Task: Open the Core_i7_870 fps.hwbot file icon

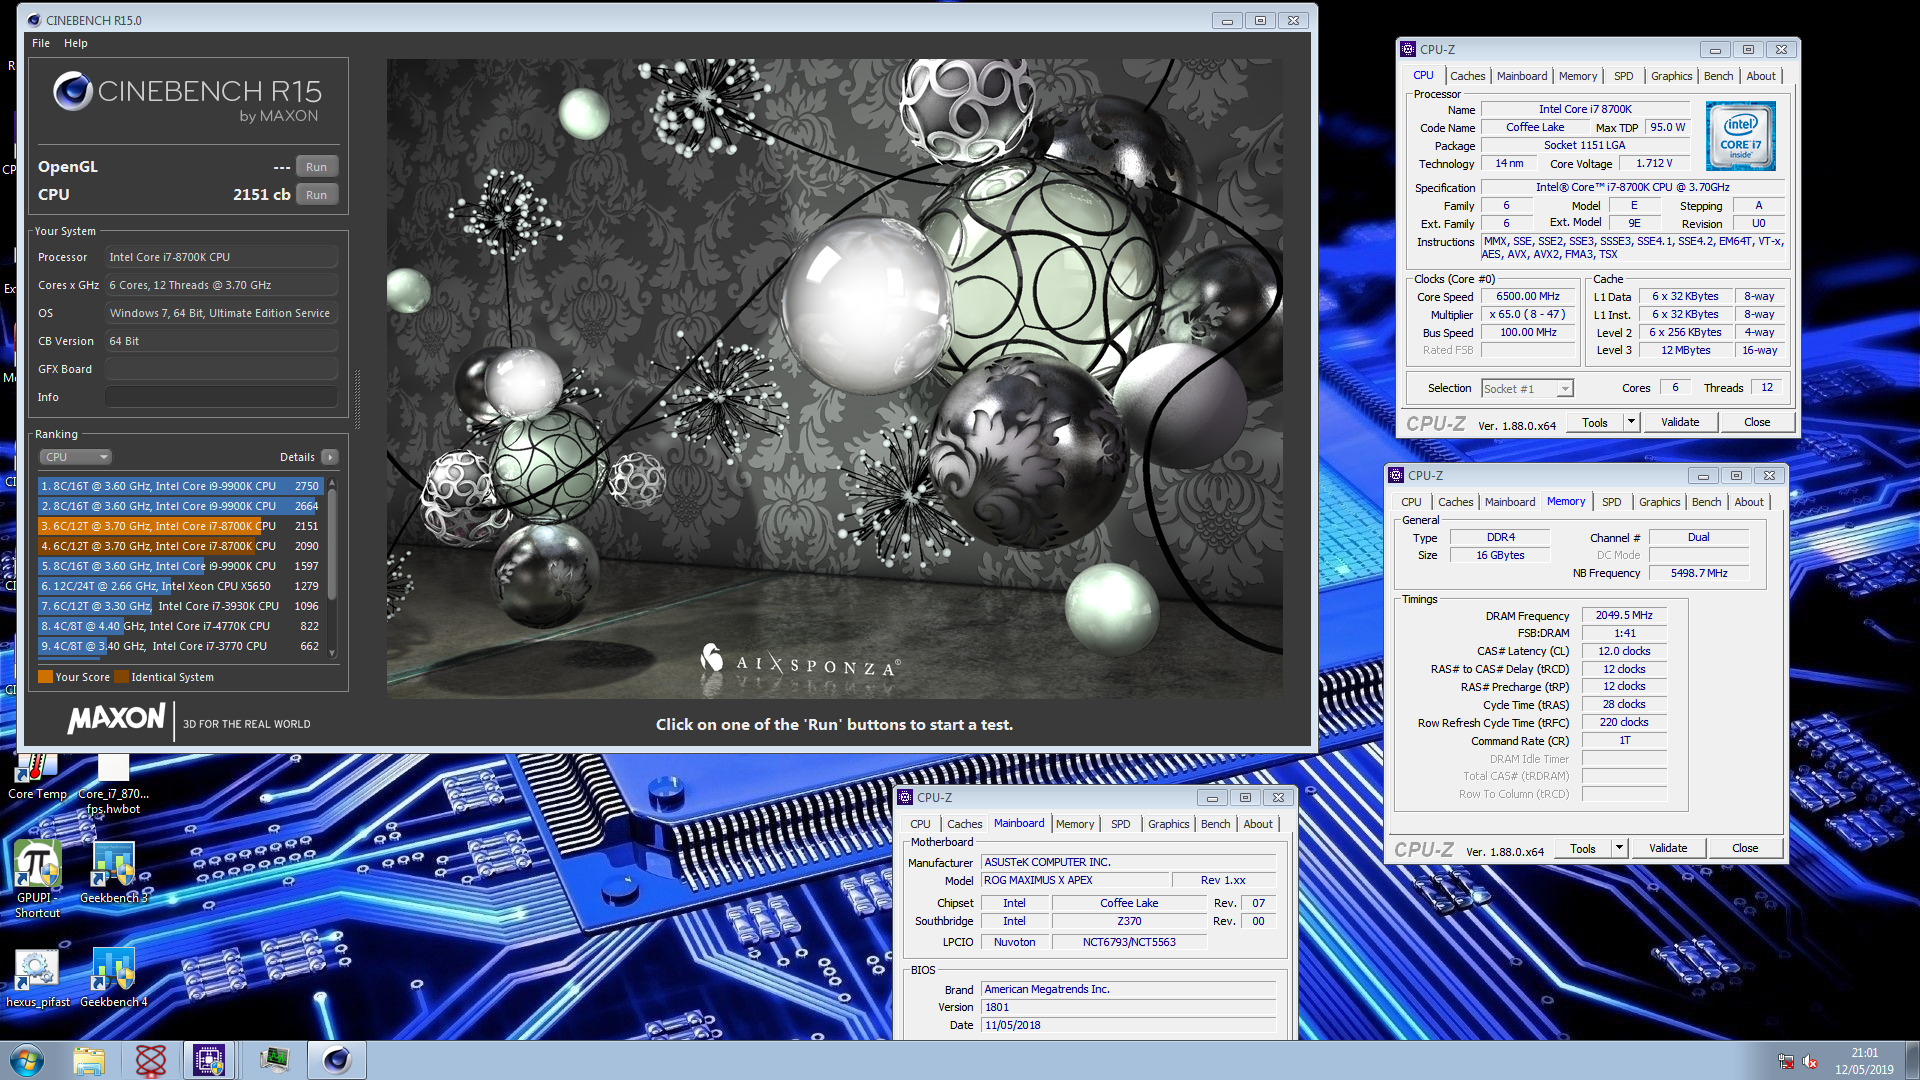Action: coord(113,784)
